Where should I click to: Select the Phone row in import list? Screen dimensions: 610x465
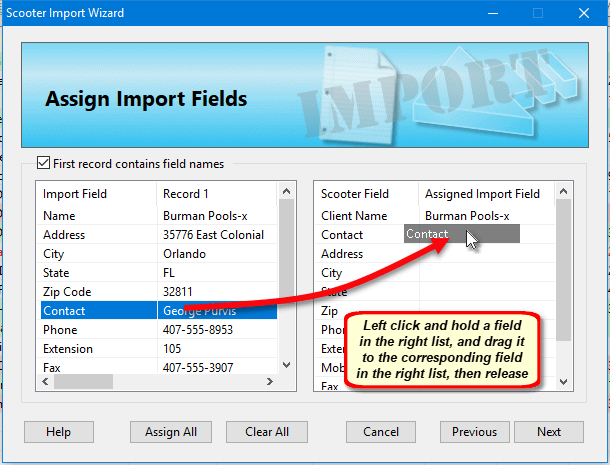pyautogui.click(x=159, y=330)
